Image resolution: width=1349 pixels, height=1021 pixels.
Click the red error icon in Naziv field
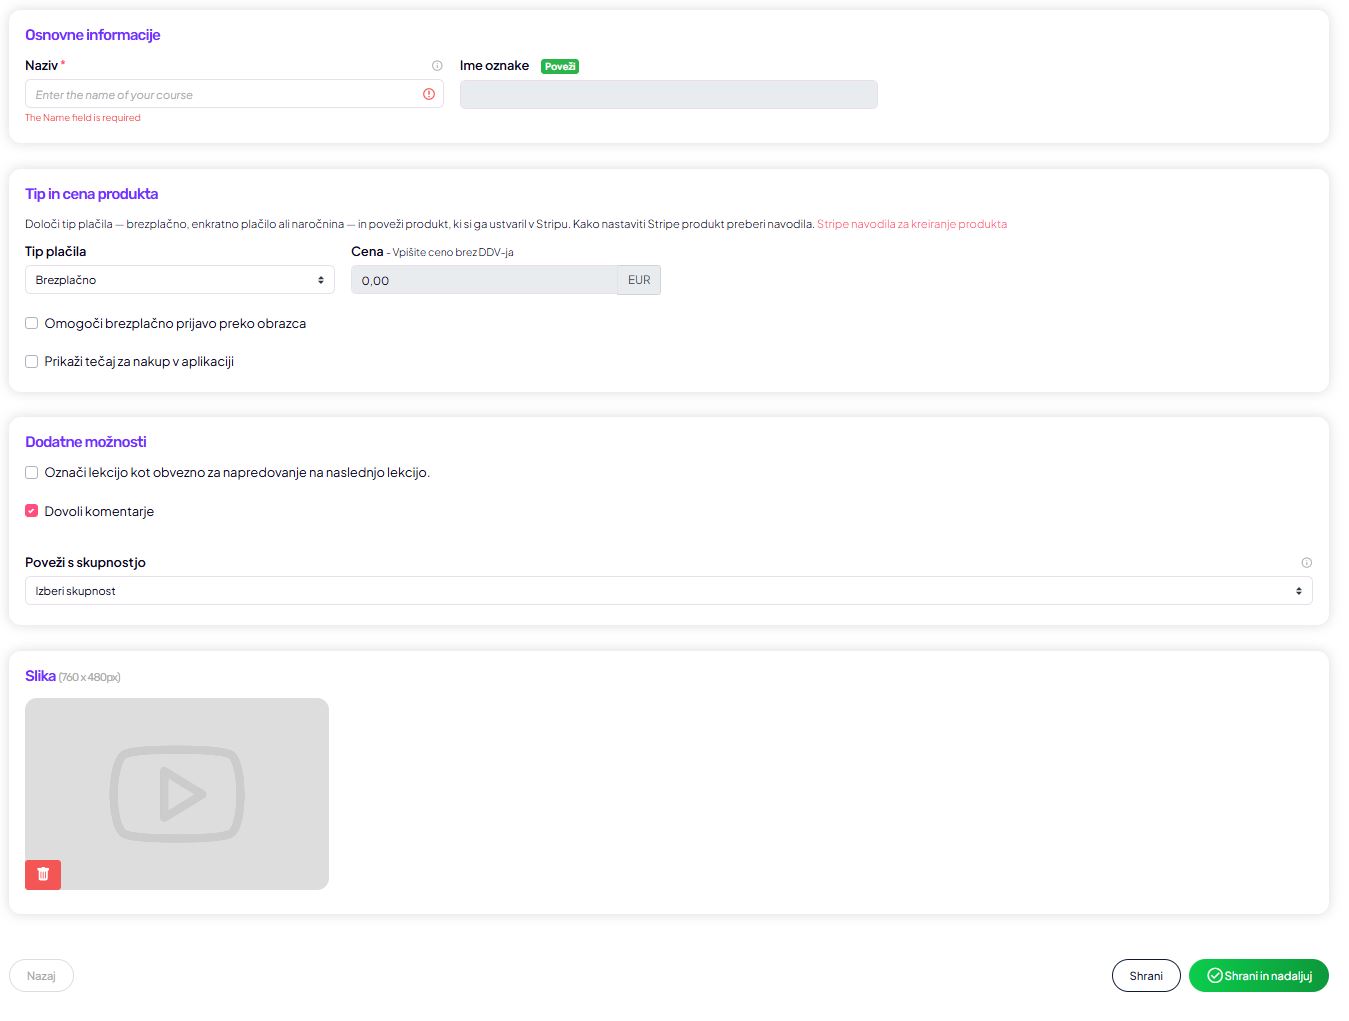click(x=429, y=94)
